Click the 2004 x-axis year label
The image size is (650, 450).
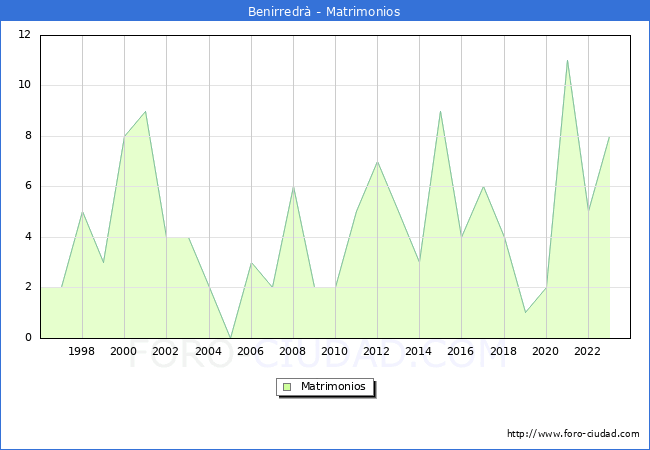[x=209, y=352]
